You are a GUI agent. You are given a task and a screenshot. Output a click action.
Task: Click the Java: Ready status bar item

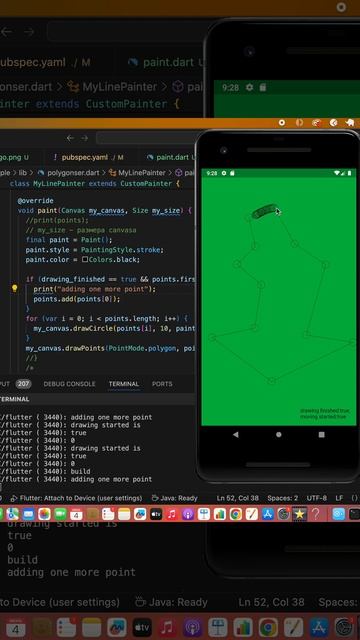tap(174, 498)
